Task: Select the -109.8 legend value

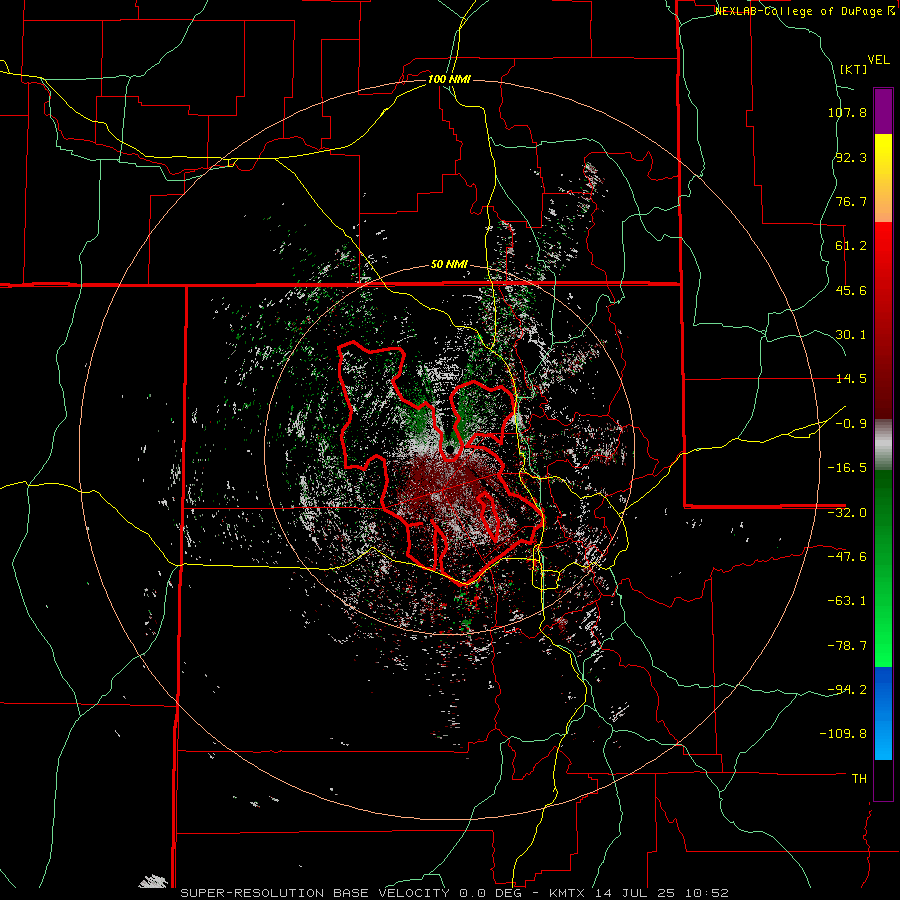Action: pyautogui.click(x=843, y=734)
